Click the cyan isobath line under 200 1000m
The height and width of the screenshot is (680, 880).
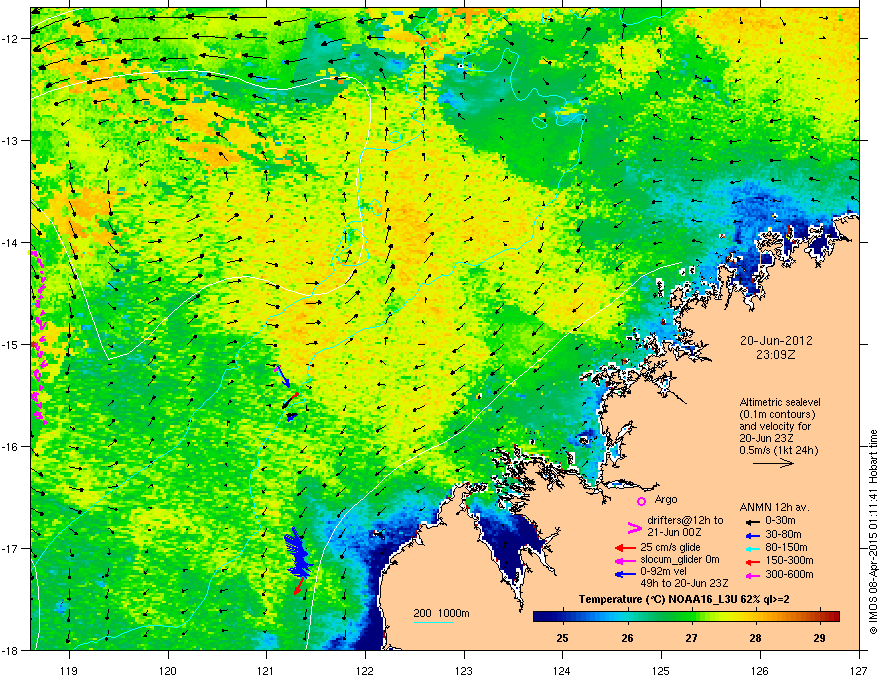point(434,622)
